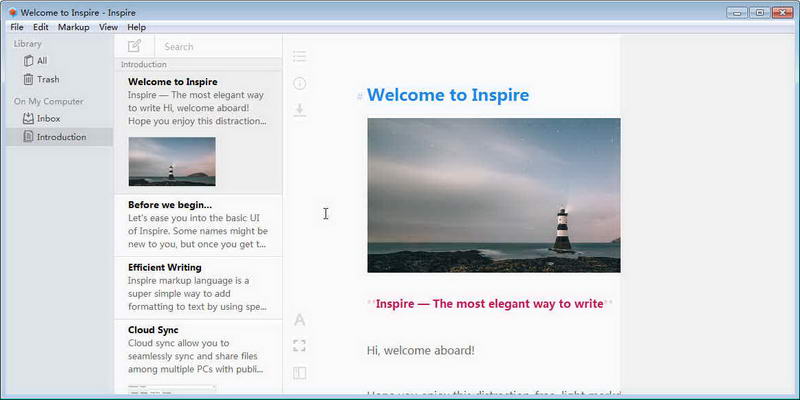Click the Introduction document icon
Screen dimensions: 800x400
click(28, 137)
